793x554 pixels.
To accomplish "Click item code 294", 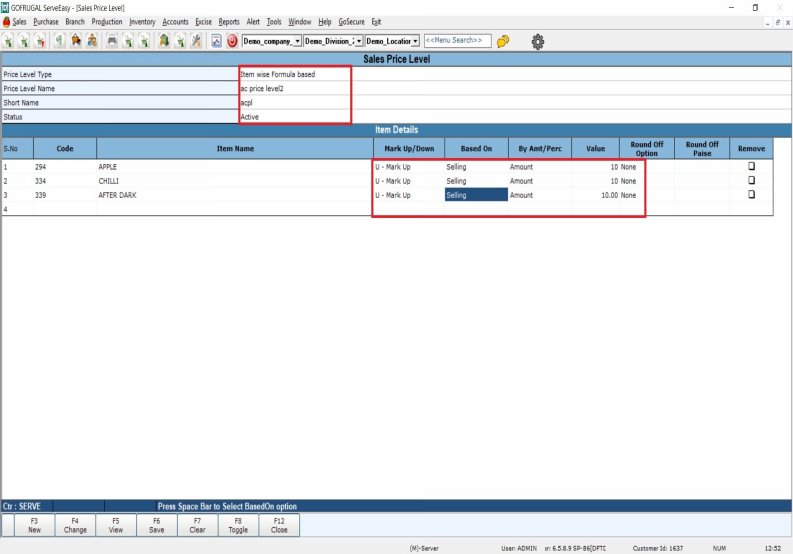I will (x=65, y=166).
